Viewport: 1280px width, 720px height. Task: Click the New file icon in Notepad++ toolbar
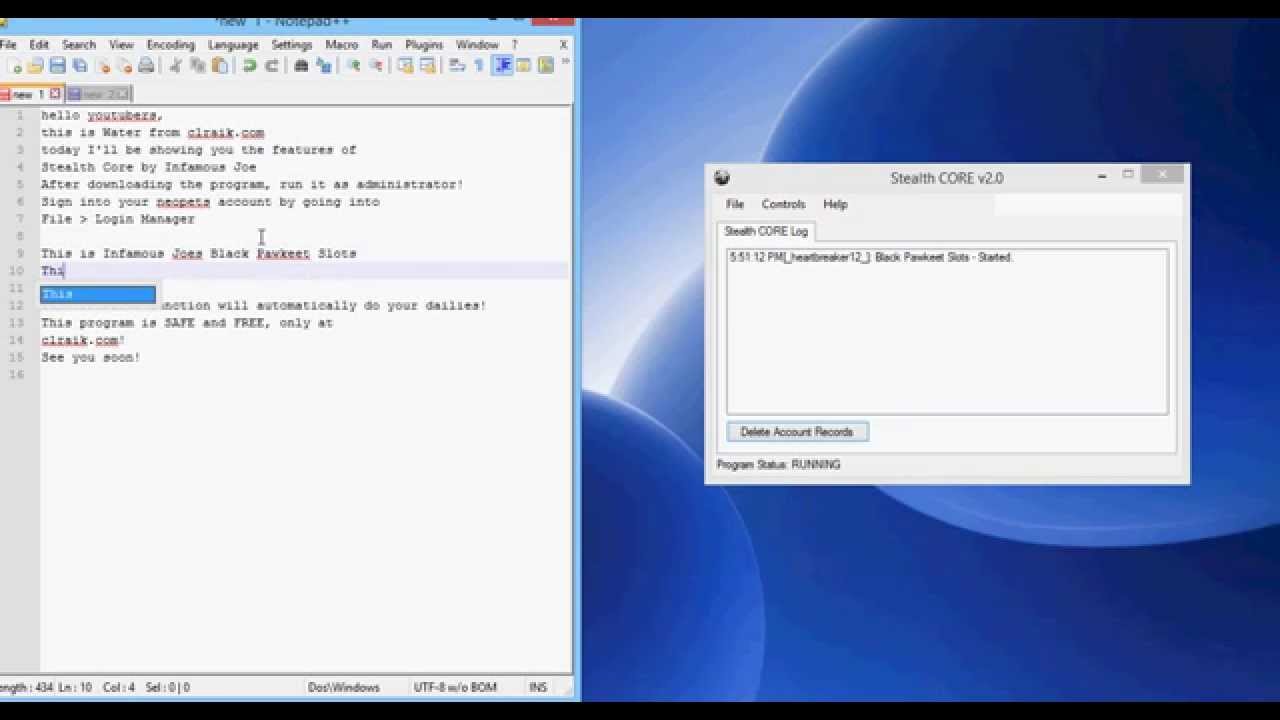14,66
